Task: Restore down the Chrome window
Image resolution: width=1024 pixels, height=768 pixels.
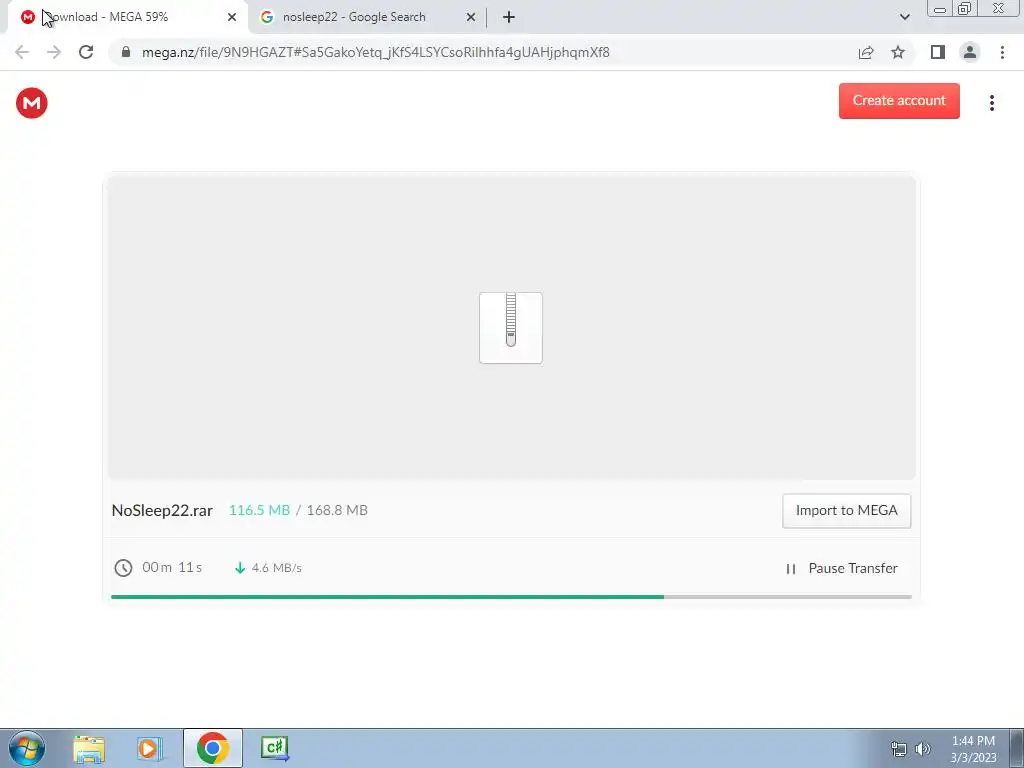Action: 964,8
